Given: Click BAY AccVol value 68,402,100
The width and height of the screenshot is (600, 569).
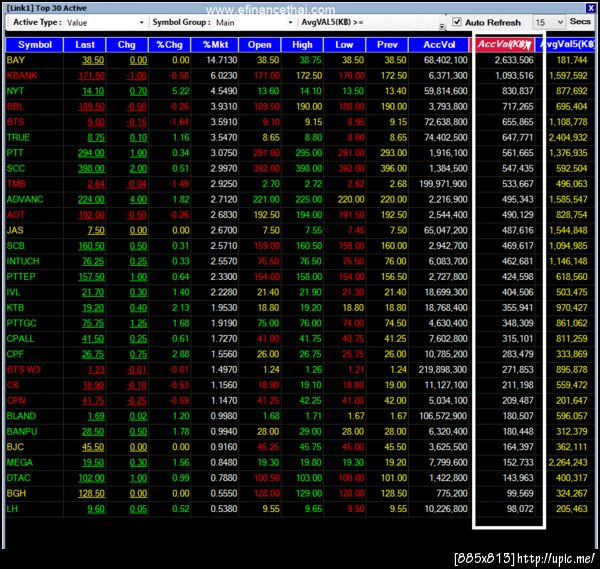Looking at the screenshot, I should (x=445, y=60).
